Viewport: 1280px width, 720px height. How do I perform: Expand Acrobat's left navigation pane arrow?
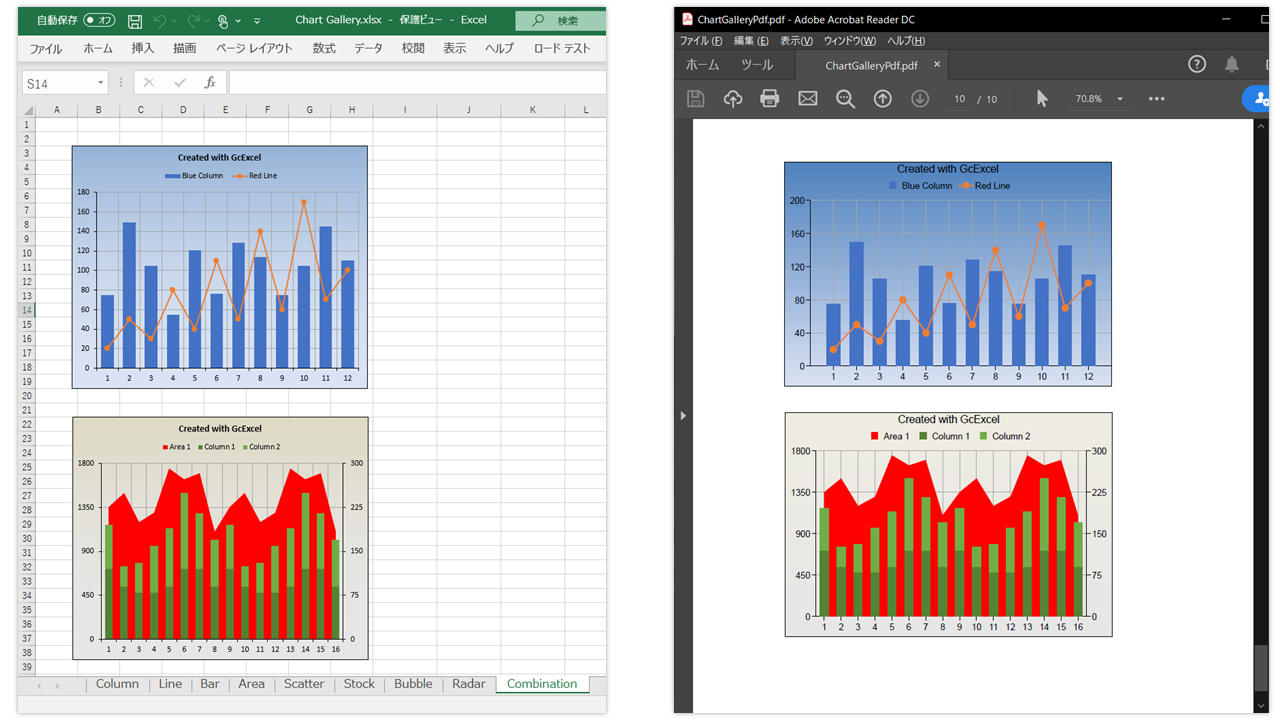[x=684, y=415]
